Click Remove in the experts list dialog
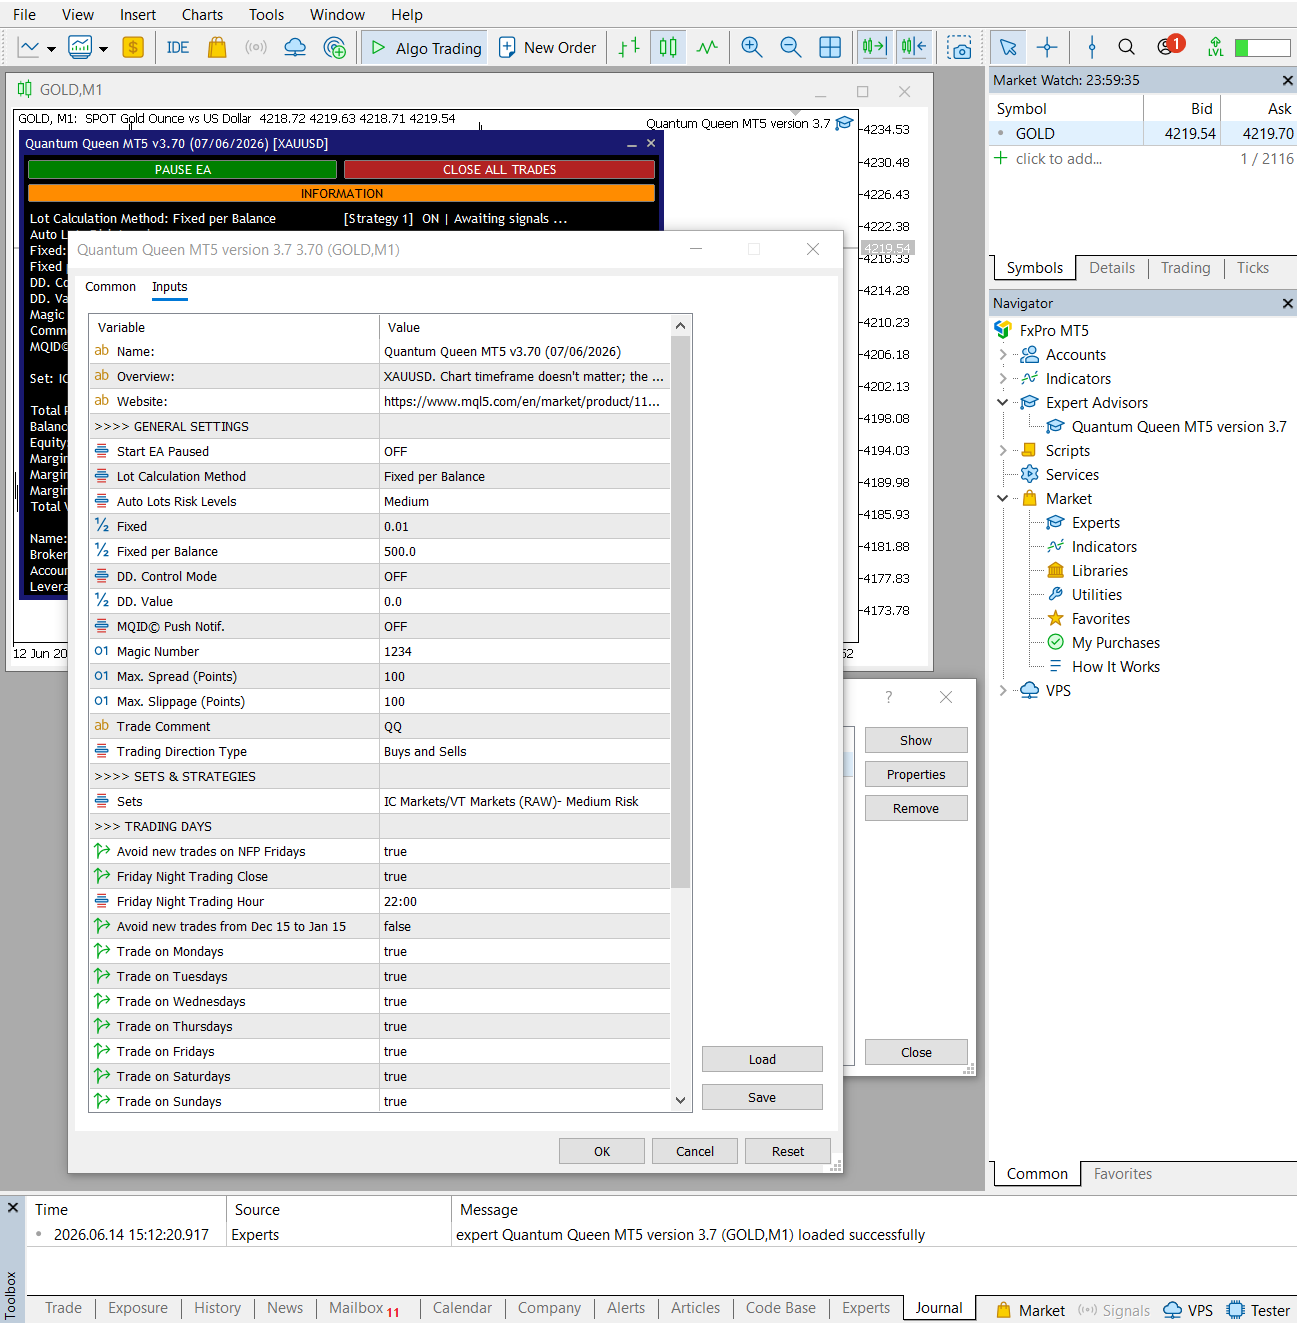The width and height of the screenshot is (1297, 1323). point(916,808)
